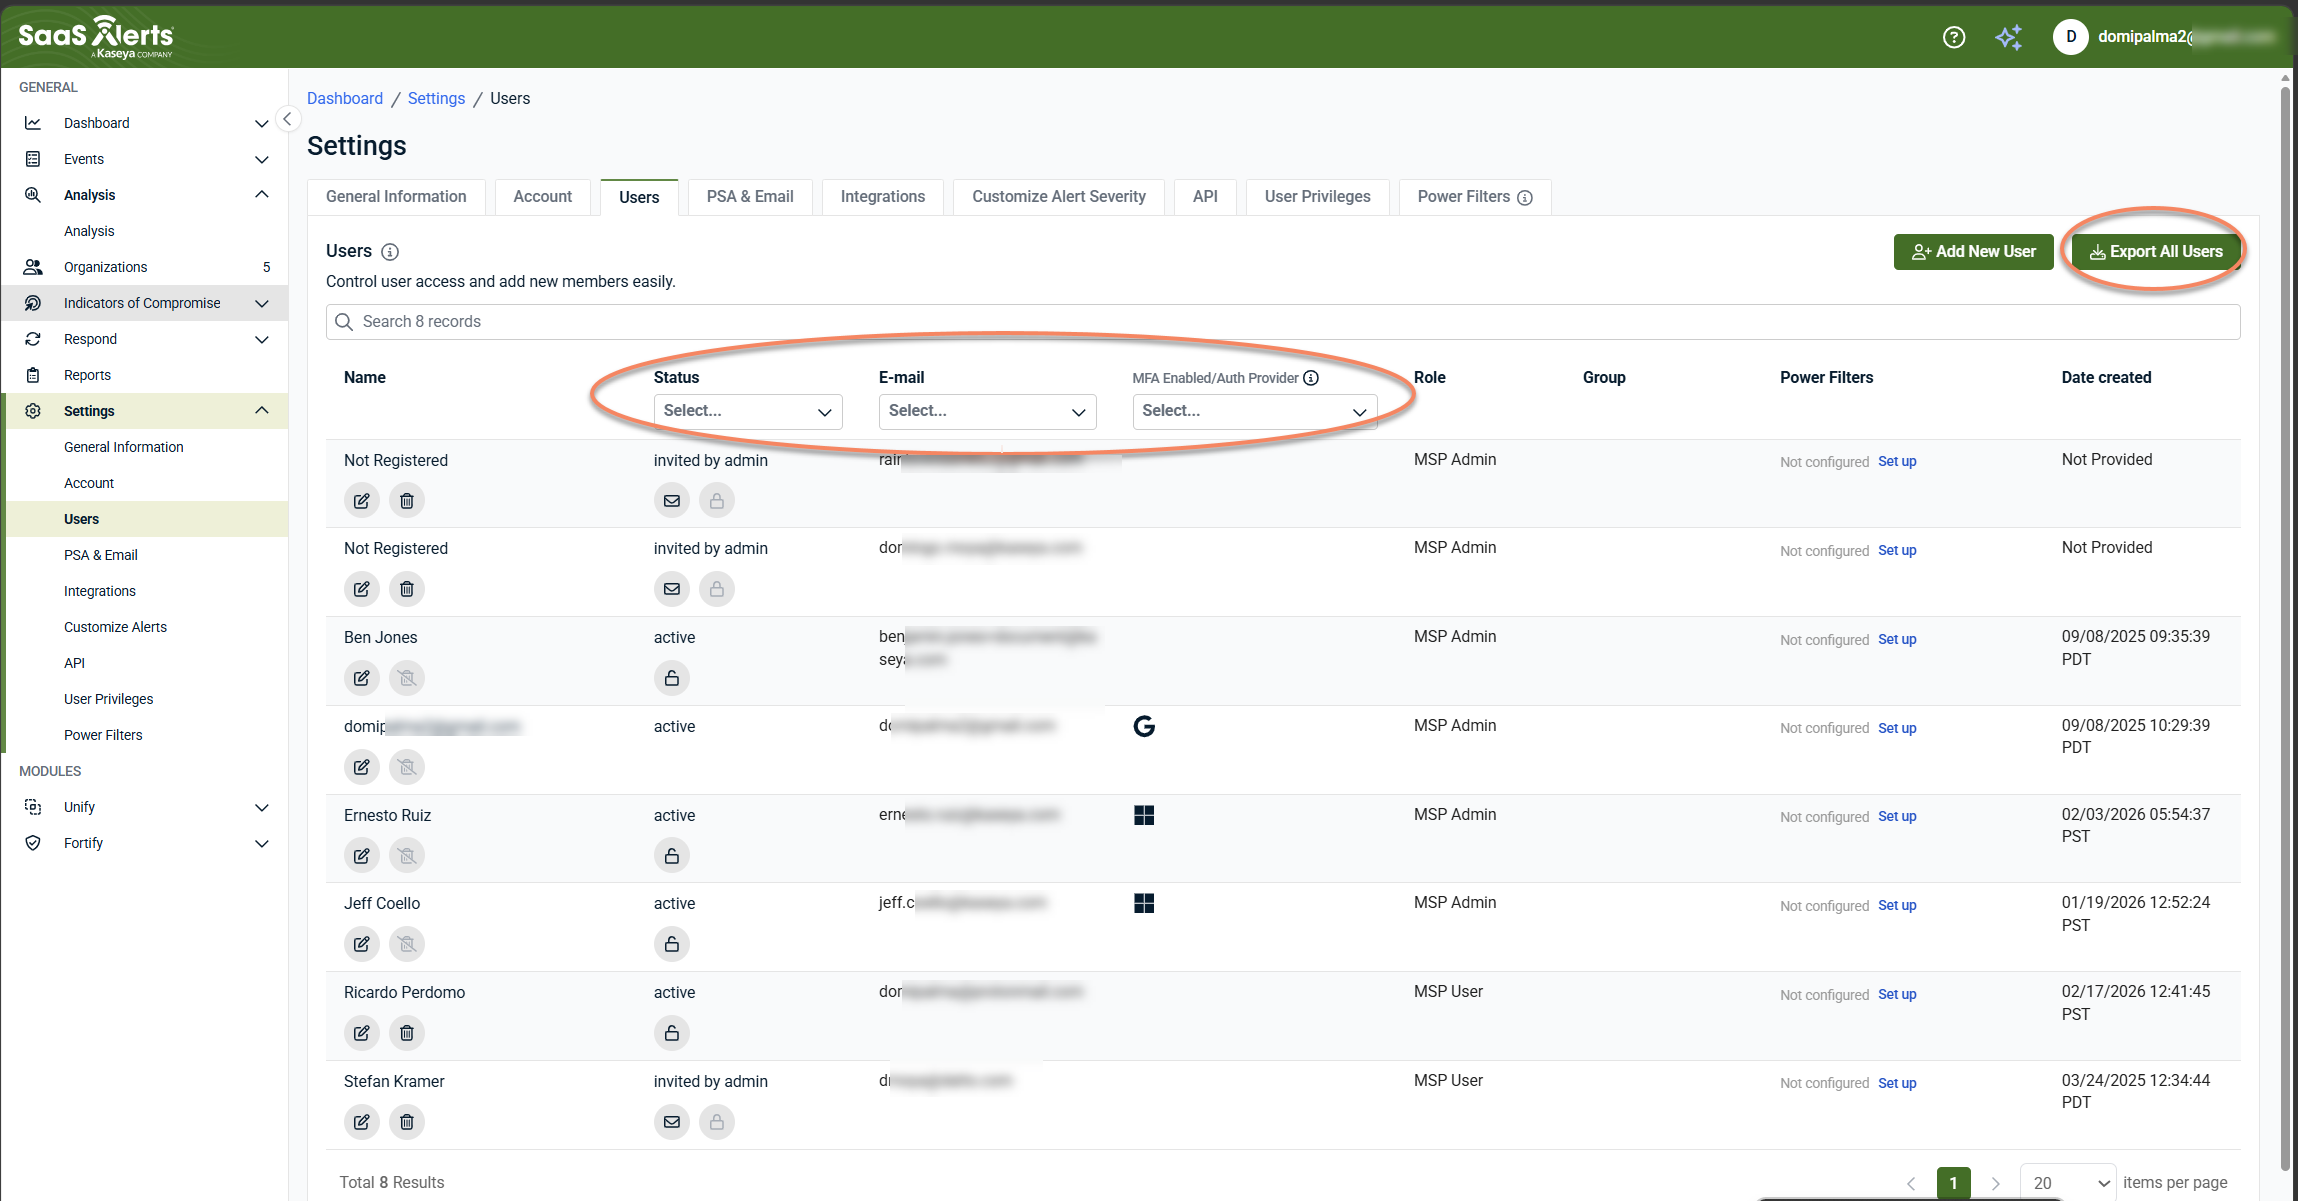Click the Power Filters tab info icon
Viewport: 2298px width, 1201px height.
pos(1525,198)
